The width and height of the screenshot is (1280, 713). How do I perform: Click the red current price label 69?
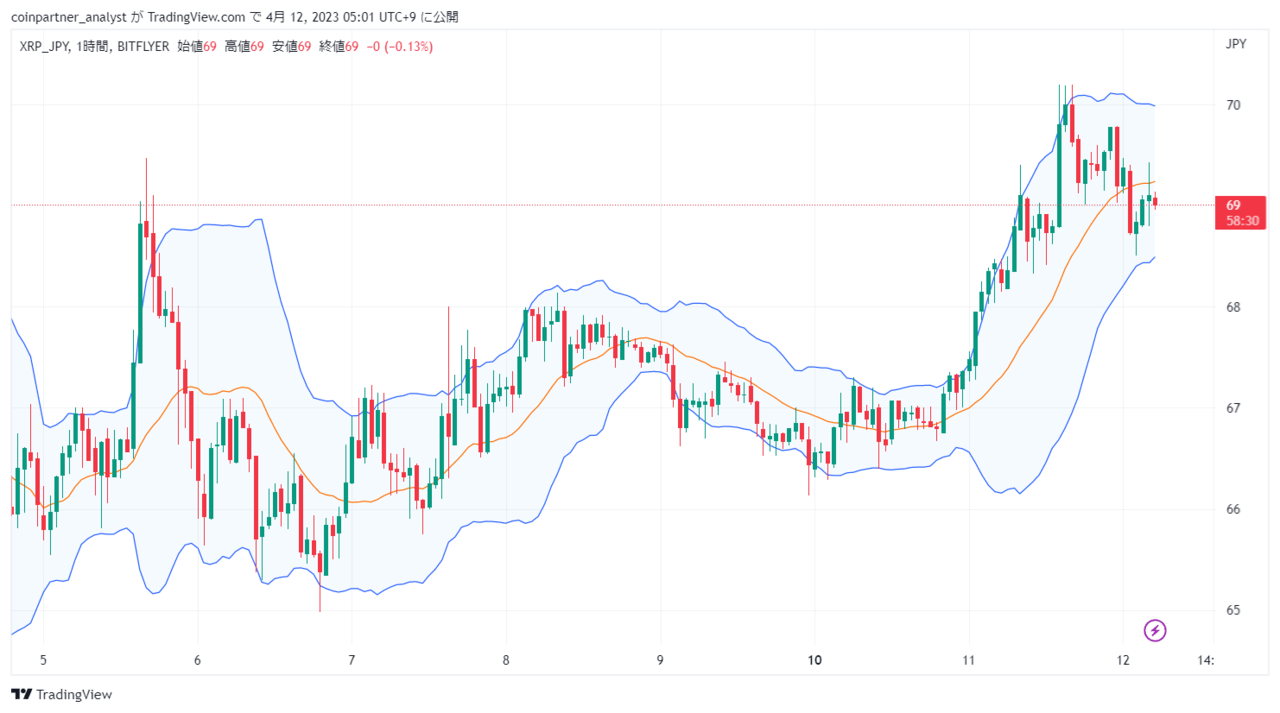[x=1233, y=205]
